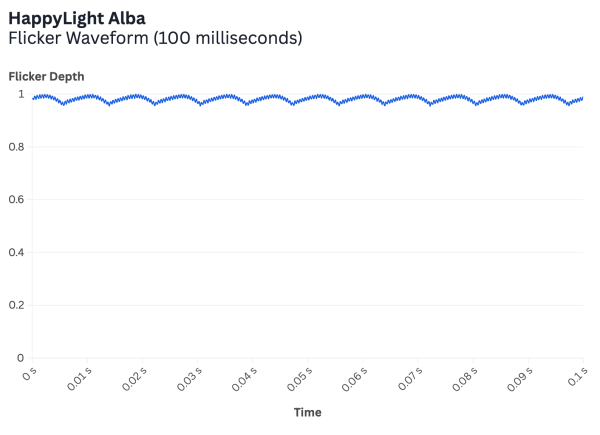Screen dimensions: 600x435
Task: Click the 0.01 s time tick label
Action: click(x=78, y=380)
